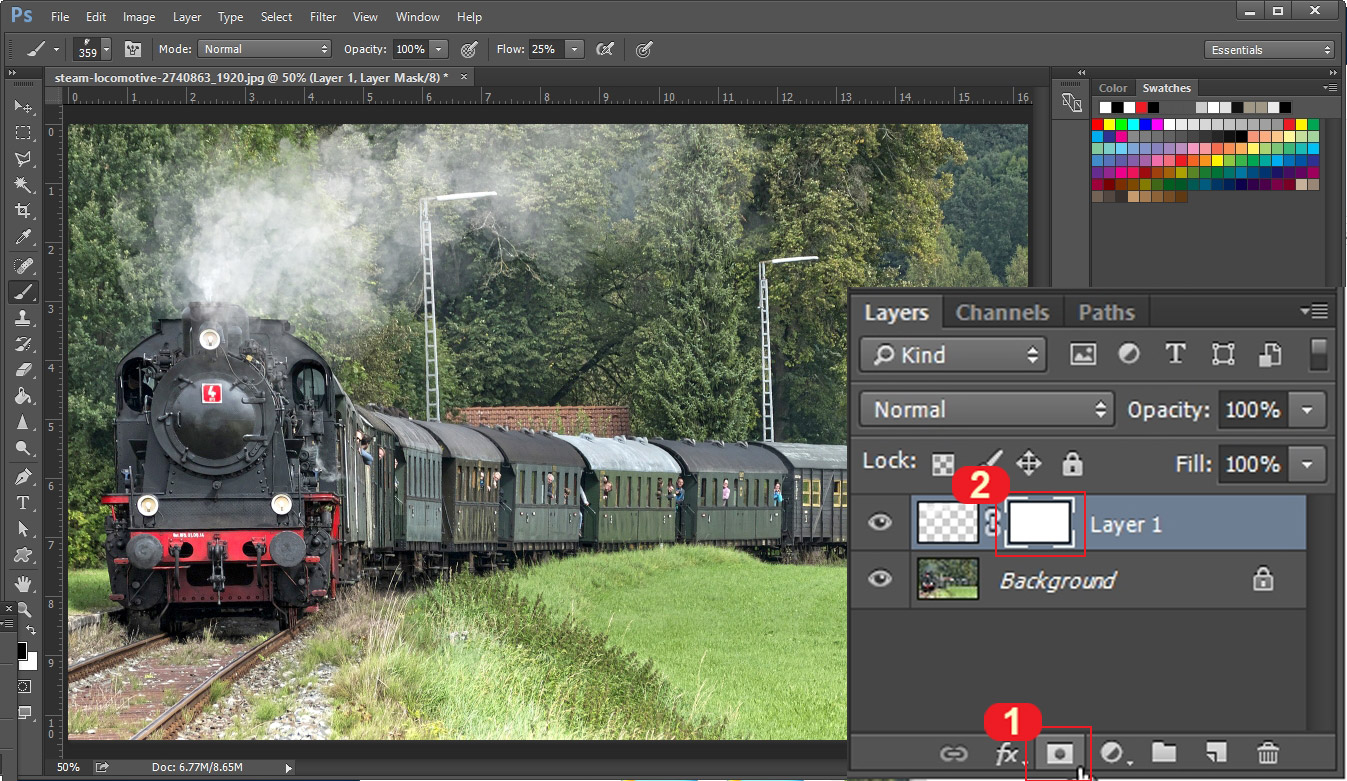1347x781 pixels.
Task: Select the Brush tool in toolbox
Action: click(x=23, y=292)
